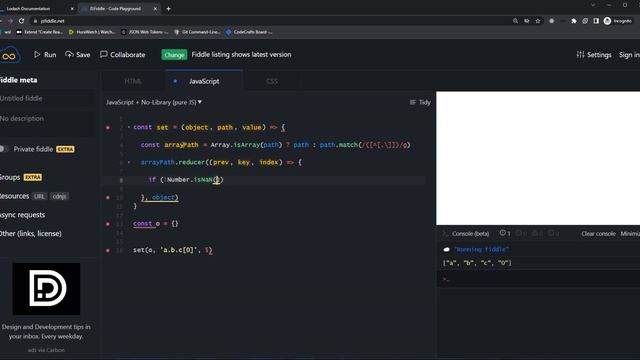The image size is (640, 360).
Task: Click the green Change badge
Action: click(x=174, y=55)
